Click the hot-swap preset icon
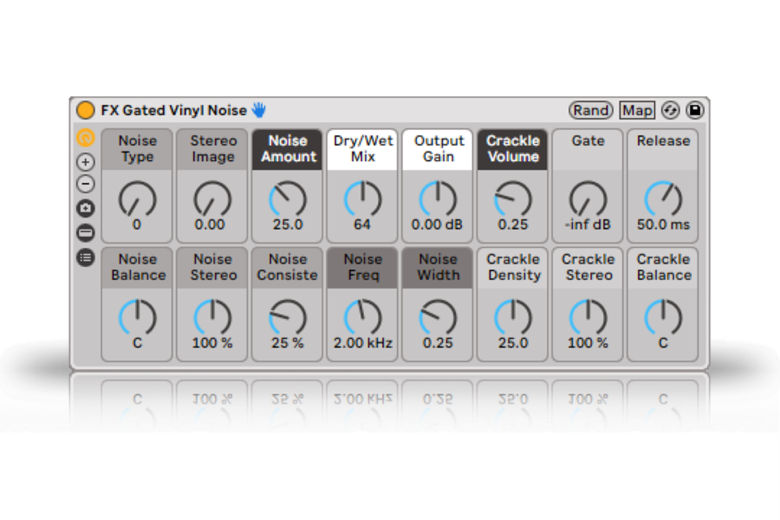Image resolution: width=780 pixels, height=520 pixels. point(670,110)
